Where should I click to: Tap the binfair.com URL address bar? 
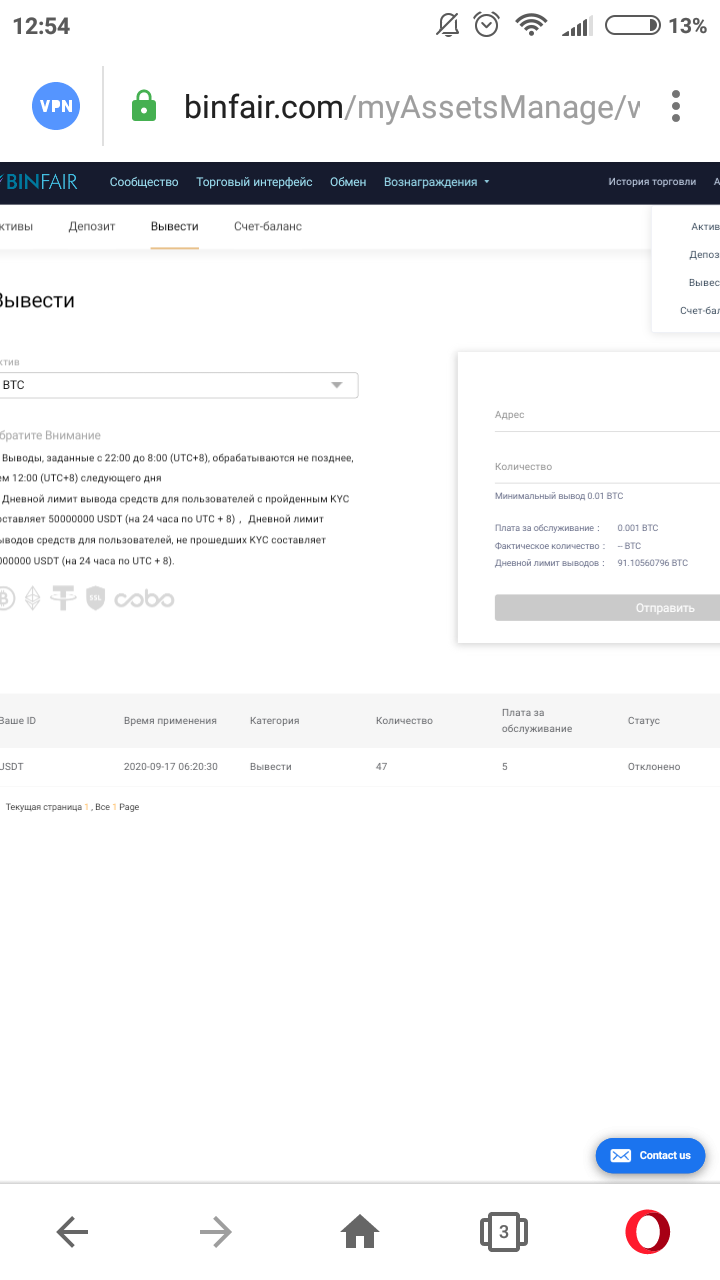[x=411, y=107]
